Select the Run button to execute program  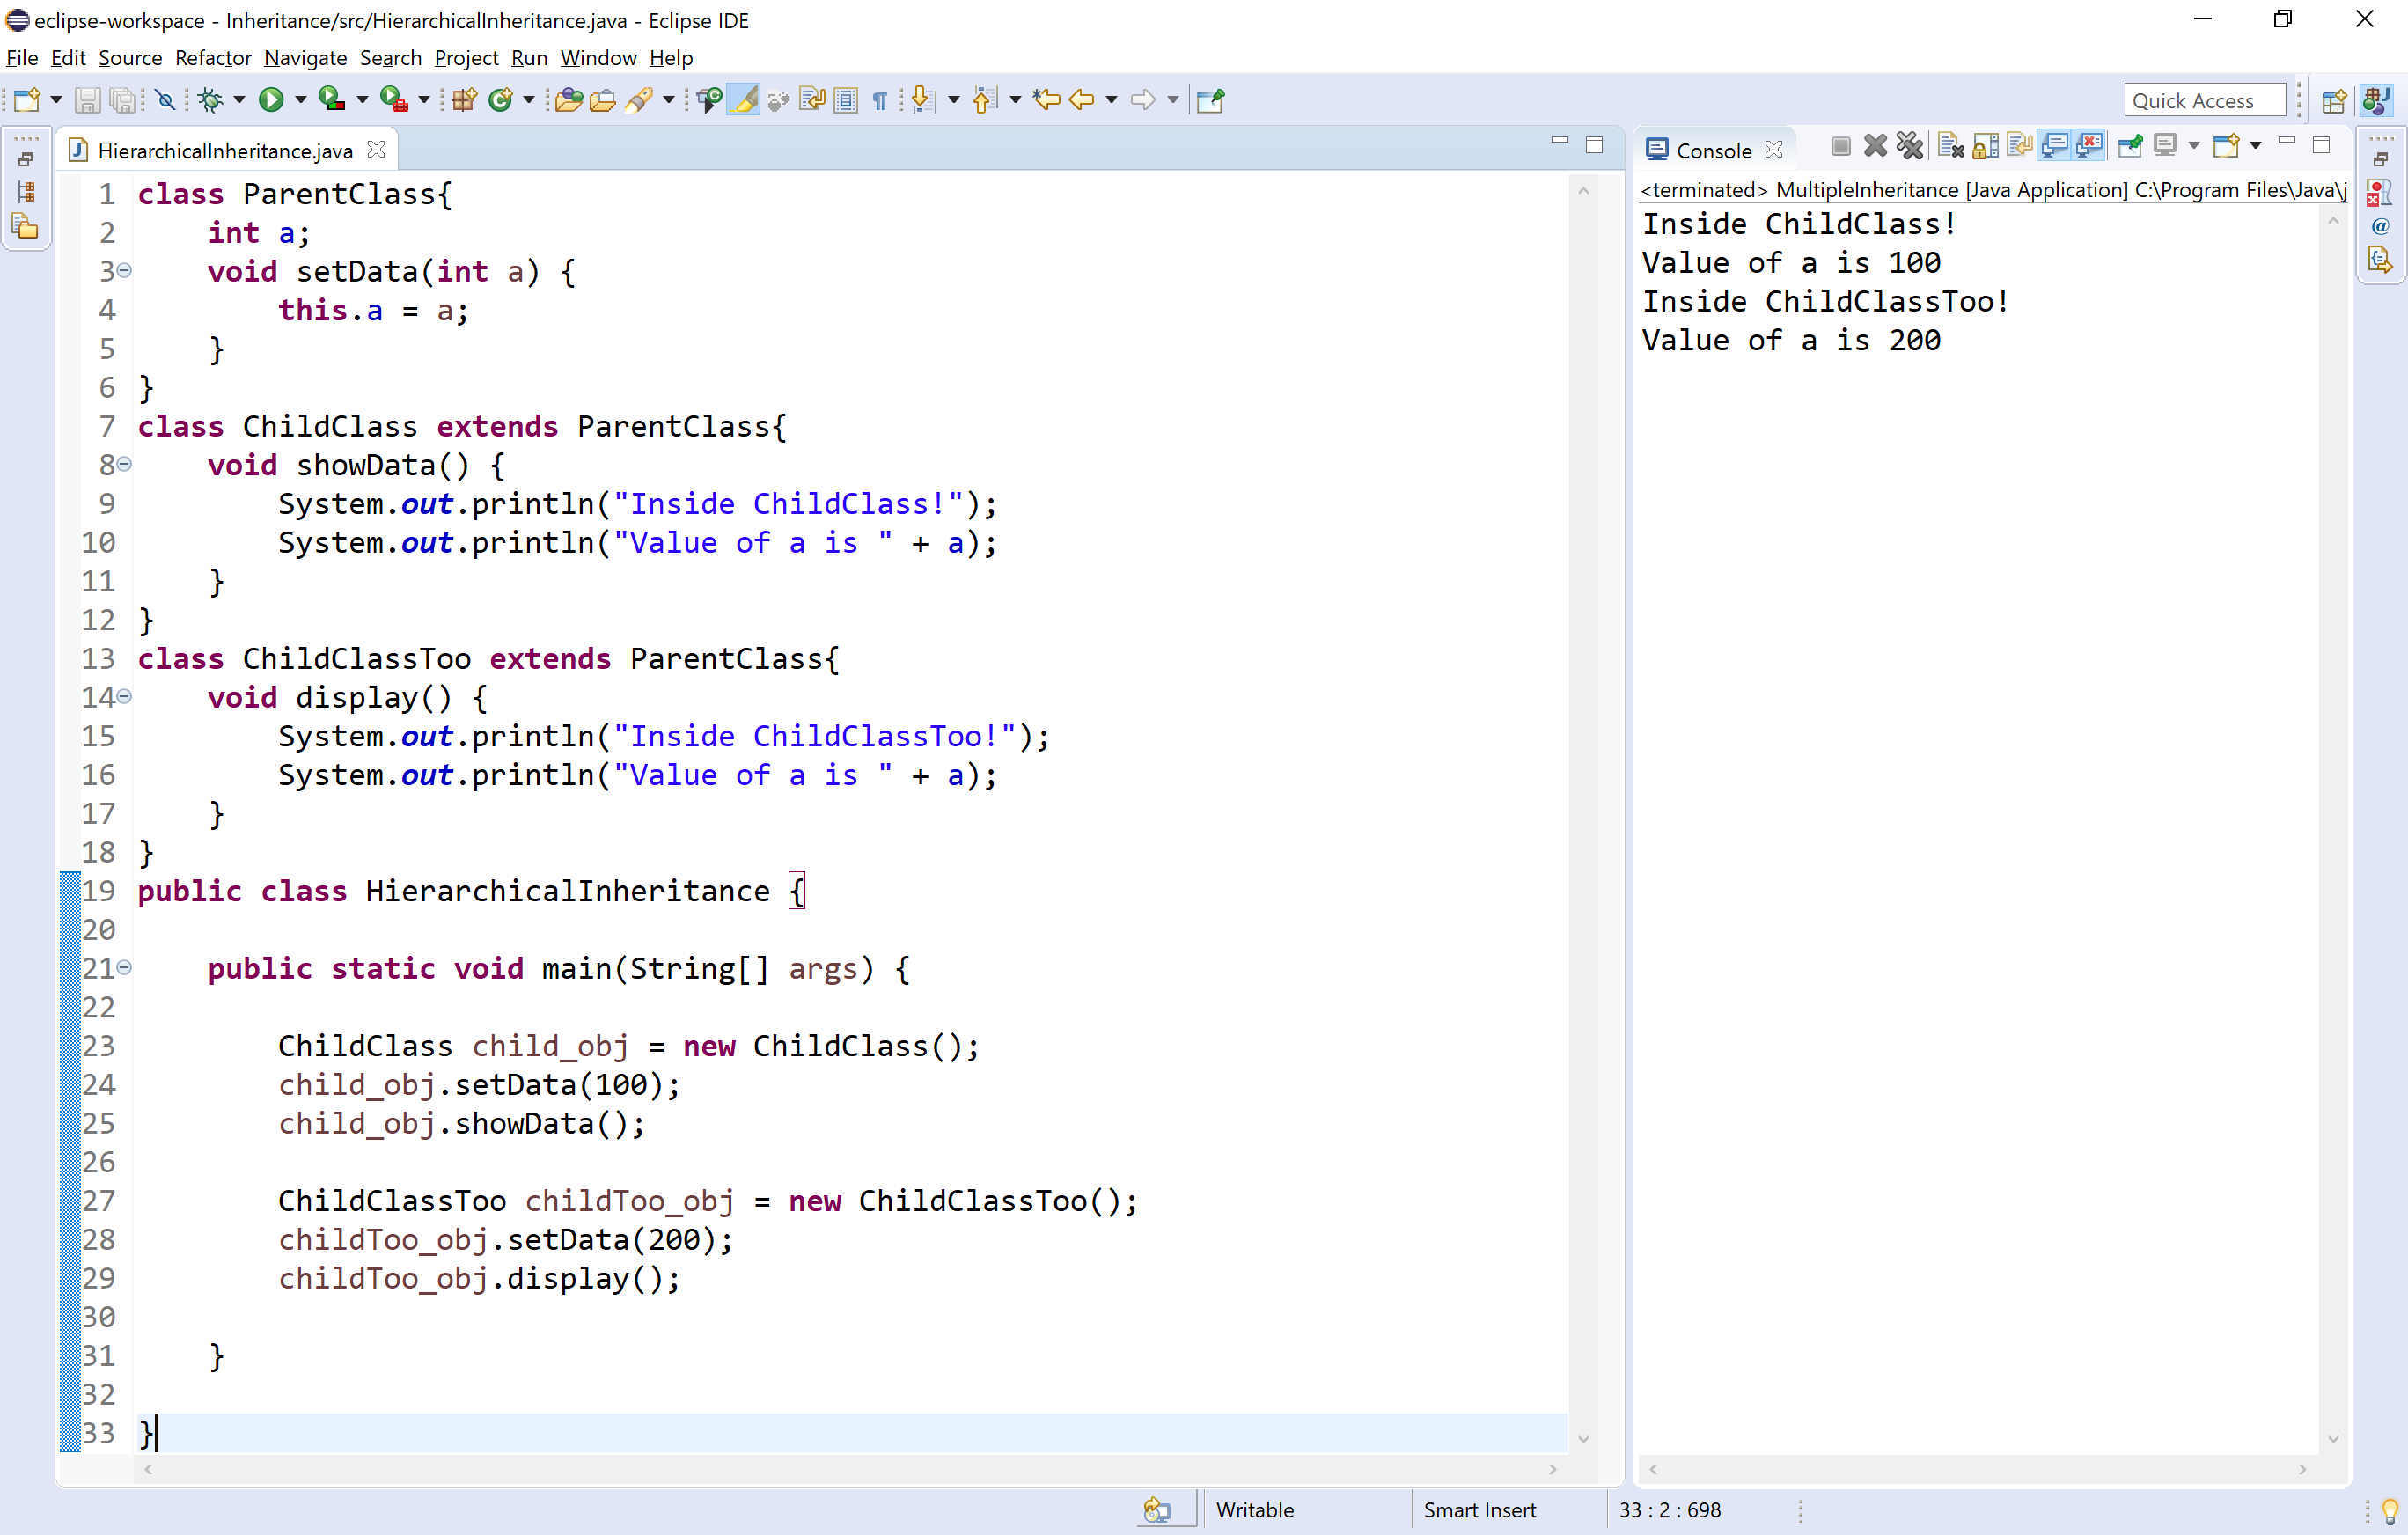click(272, 100)
